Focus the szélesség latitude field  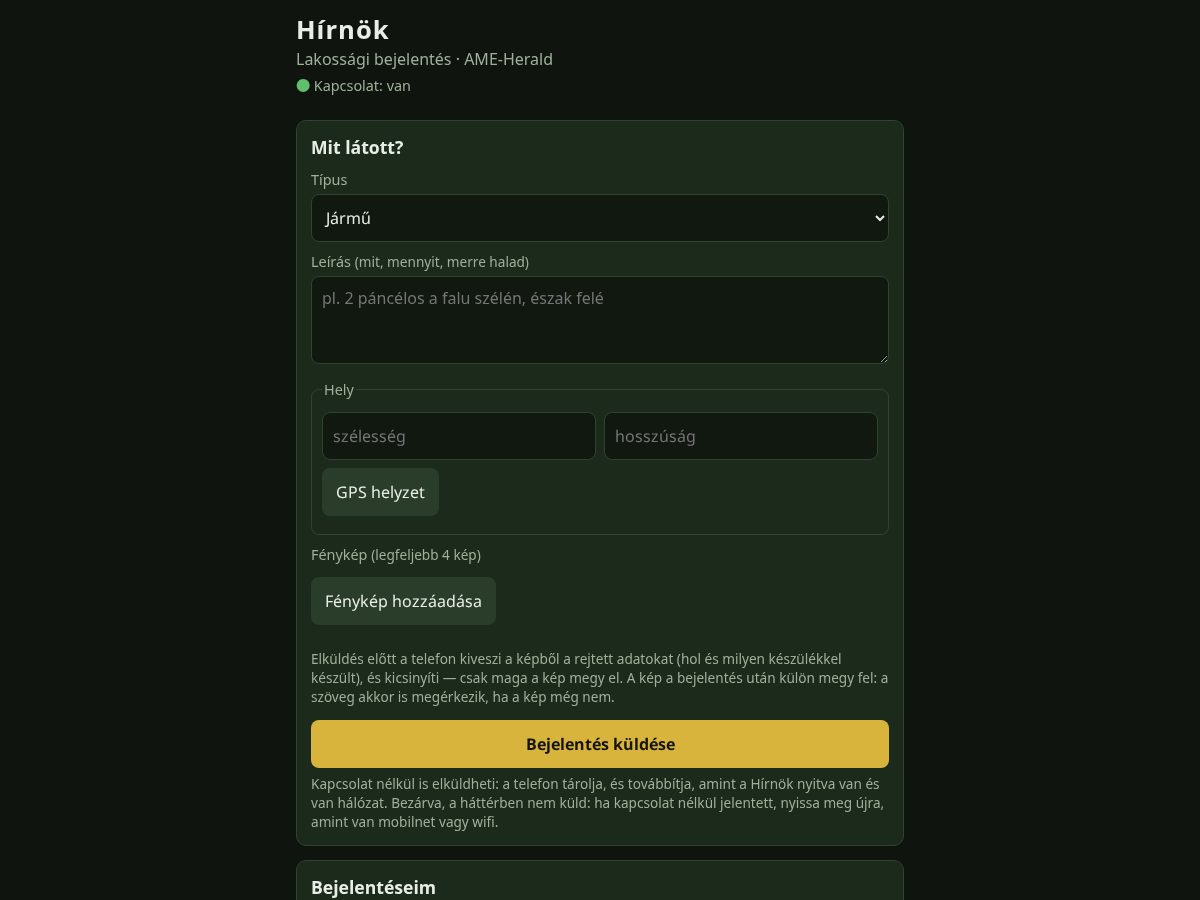459,436
